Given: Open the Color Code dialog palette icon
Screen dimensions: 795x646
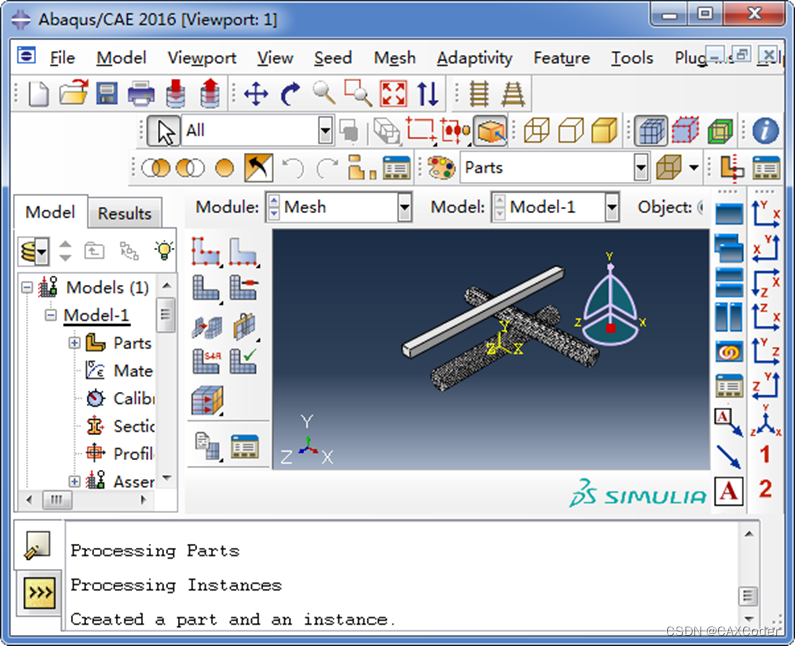Looking at the screenshot, I should [x=440, y=168].
